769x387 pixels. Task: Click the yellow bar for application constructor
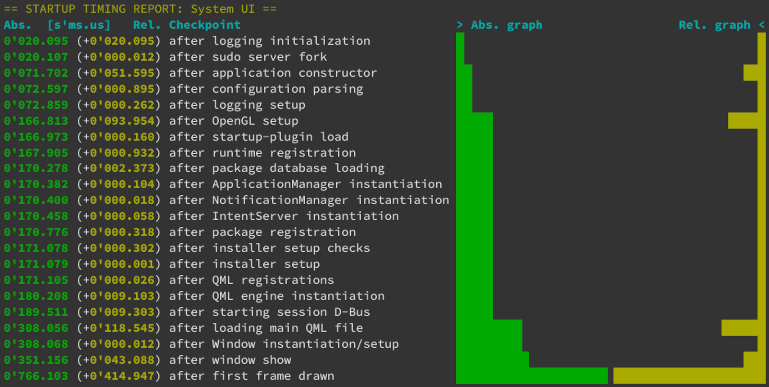pos(754,73)
